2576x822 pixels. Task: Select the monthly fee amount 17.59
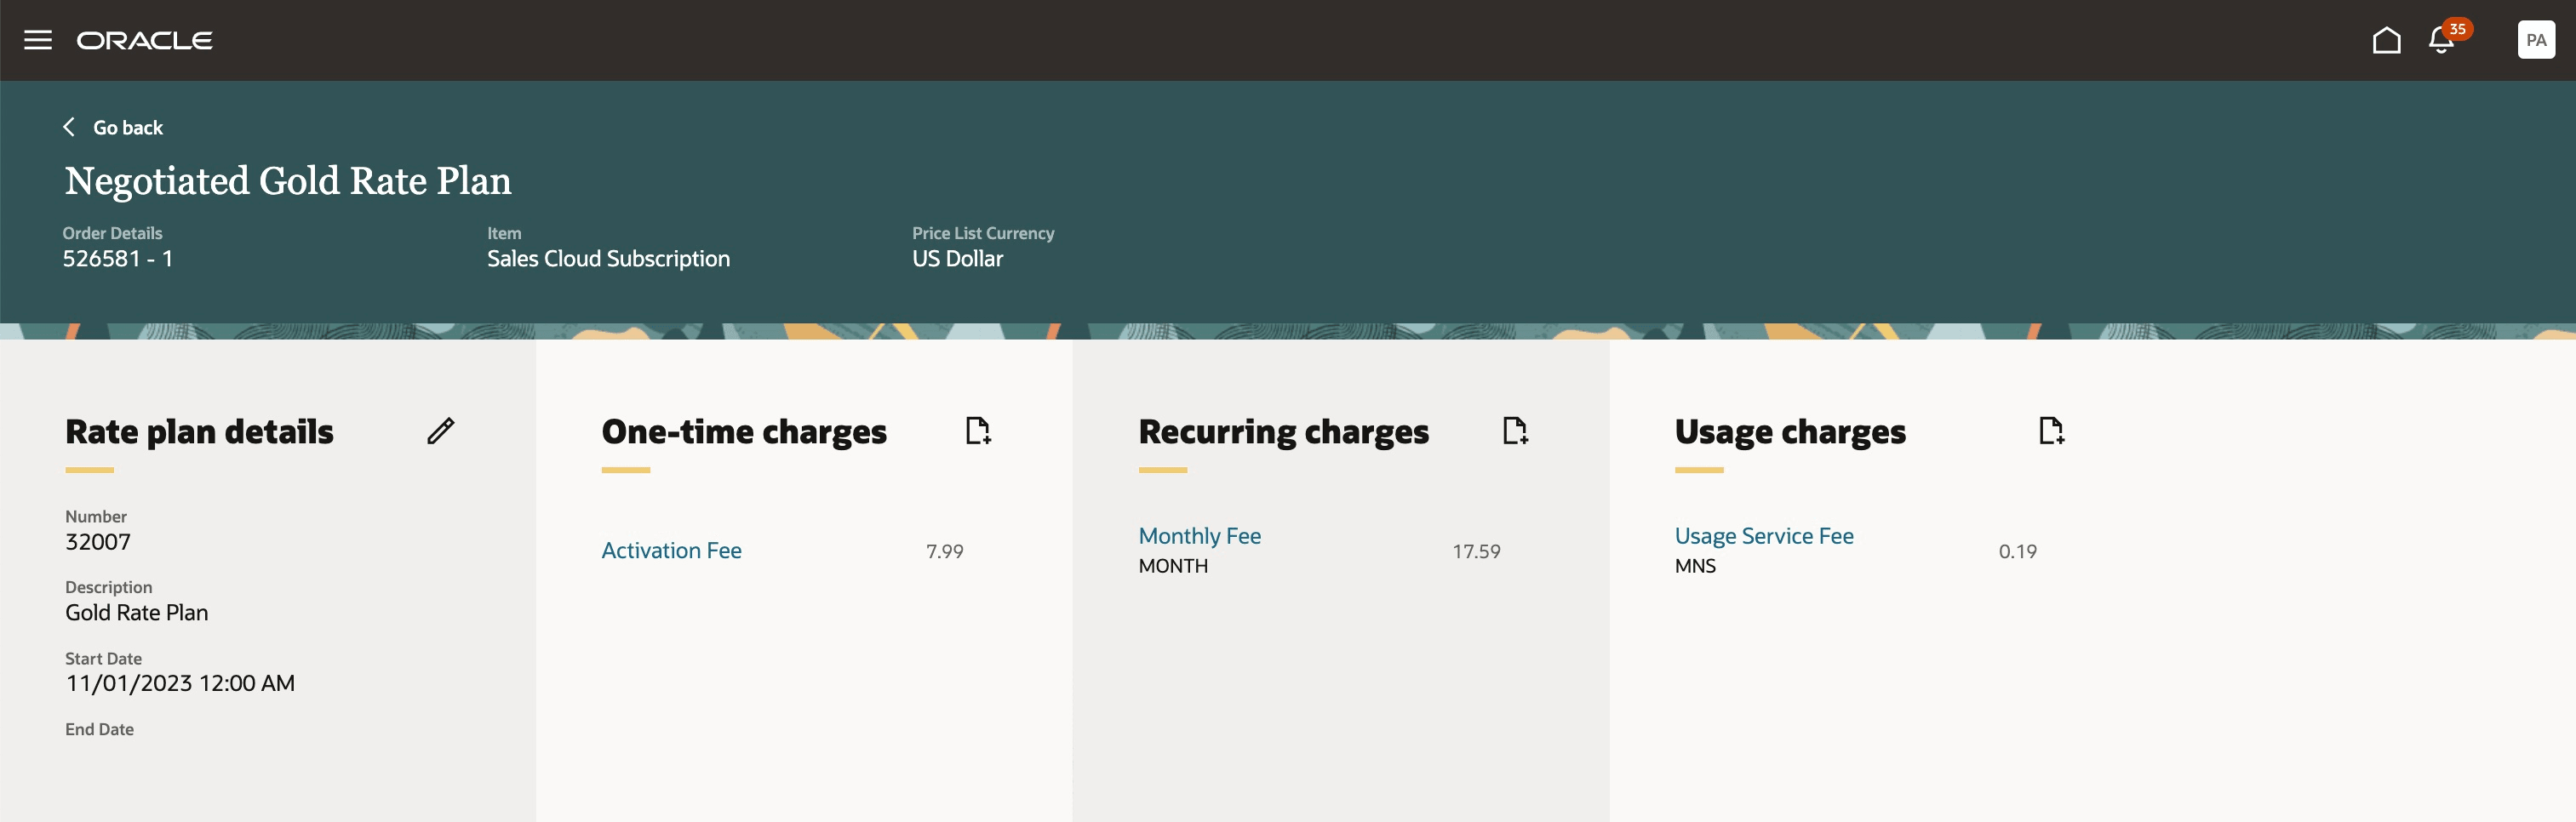tap(1476, 551)
